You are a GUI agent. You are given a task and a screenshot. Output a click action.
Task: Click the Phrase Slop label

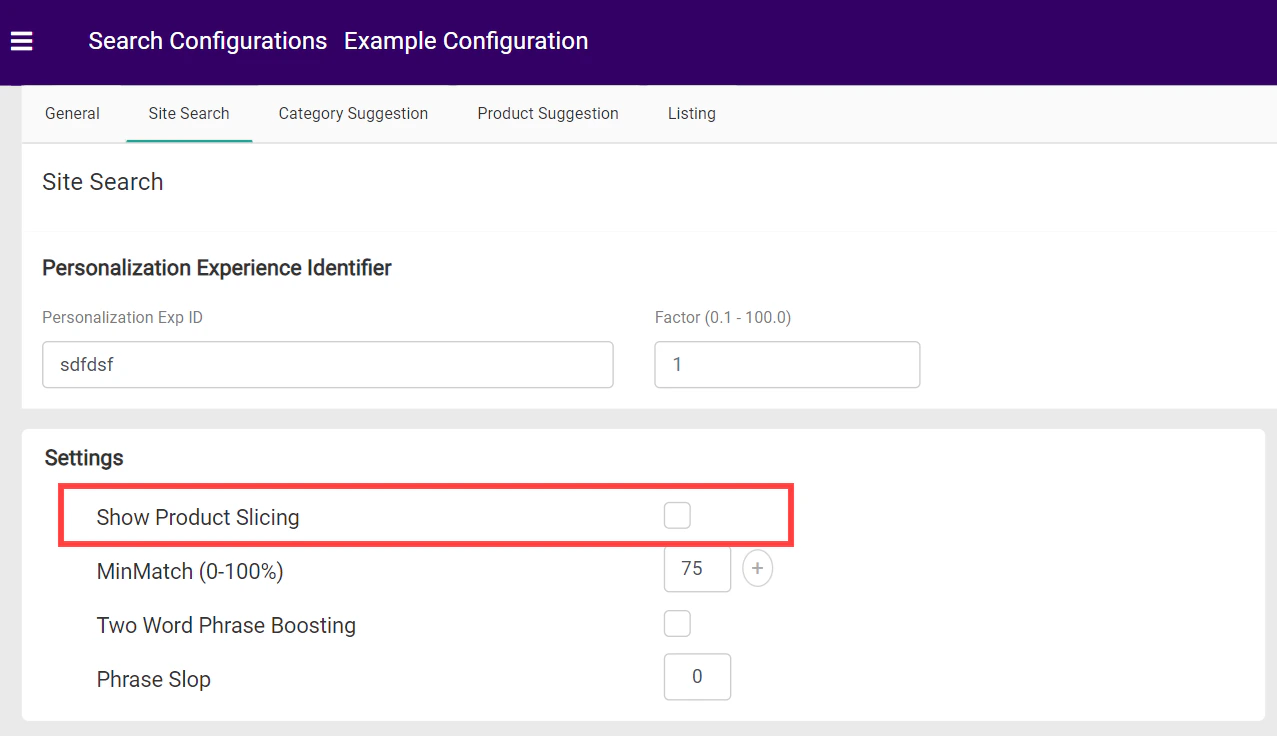point(154,679)
